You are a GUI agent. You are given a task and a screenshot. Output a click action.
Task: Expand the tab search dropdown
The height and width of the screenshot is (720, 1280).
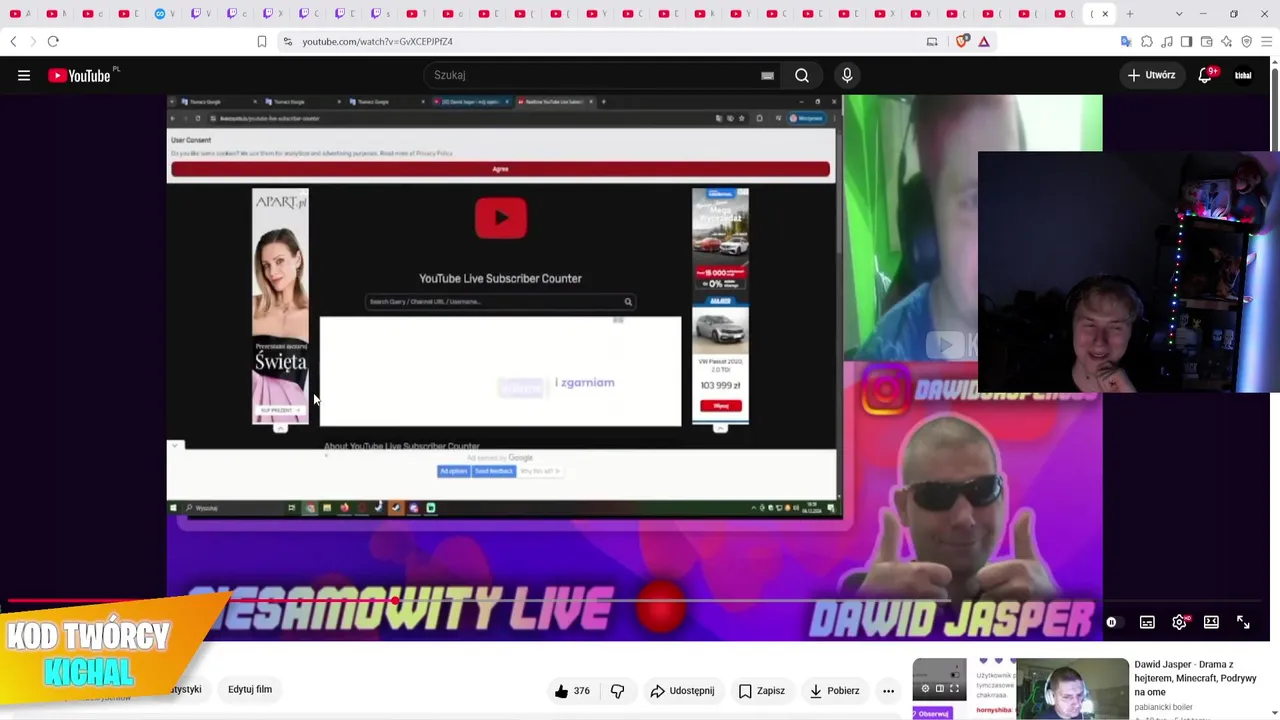tap(1179, 14)
